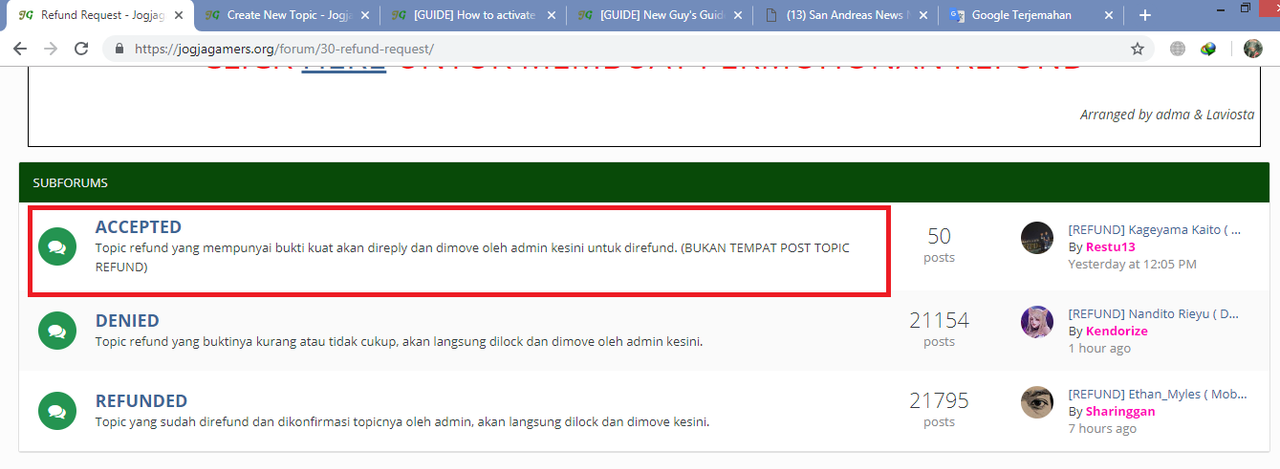This screenshot has height=469, width=1280.
Task: Open the DENIED subforum
Action: tap(127, 321)
